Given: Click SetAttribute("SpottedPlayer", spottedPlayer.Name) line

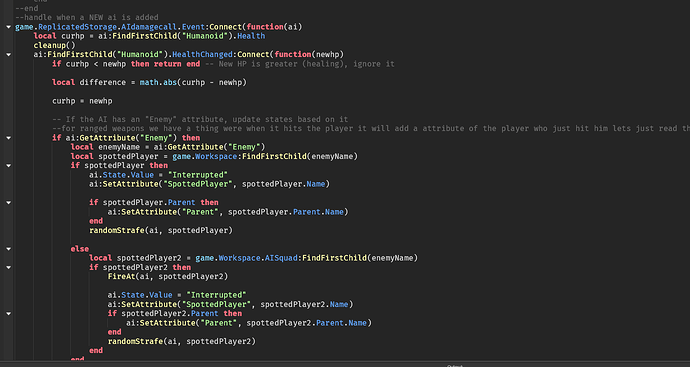Looking at the screenshot, I should click(x=209, y=184).
